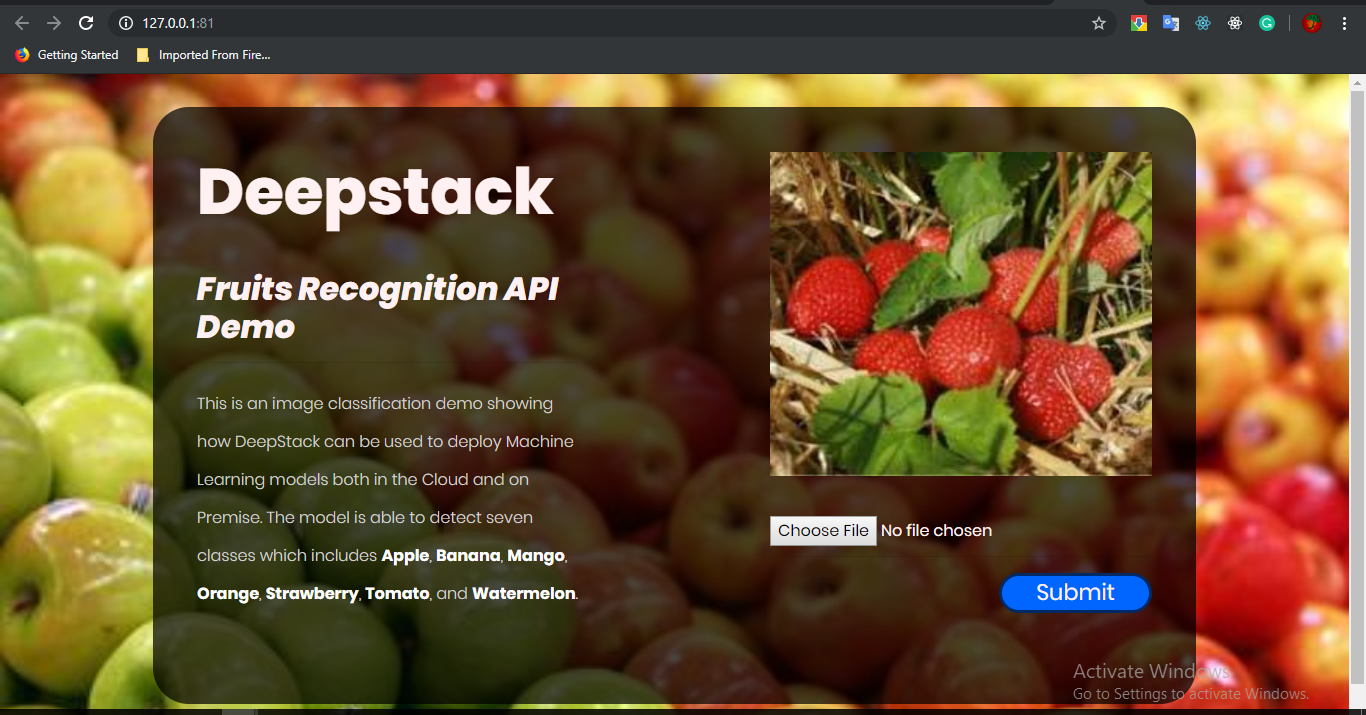The image size is (1366, 715).
Task: Open the Google Translate extension
Action: (x=1171, y=23)
